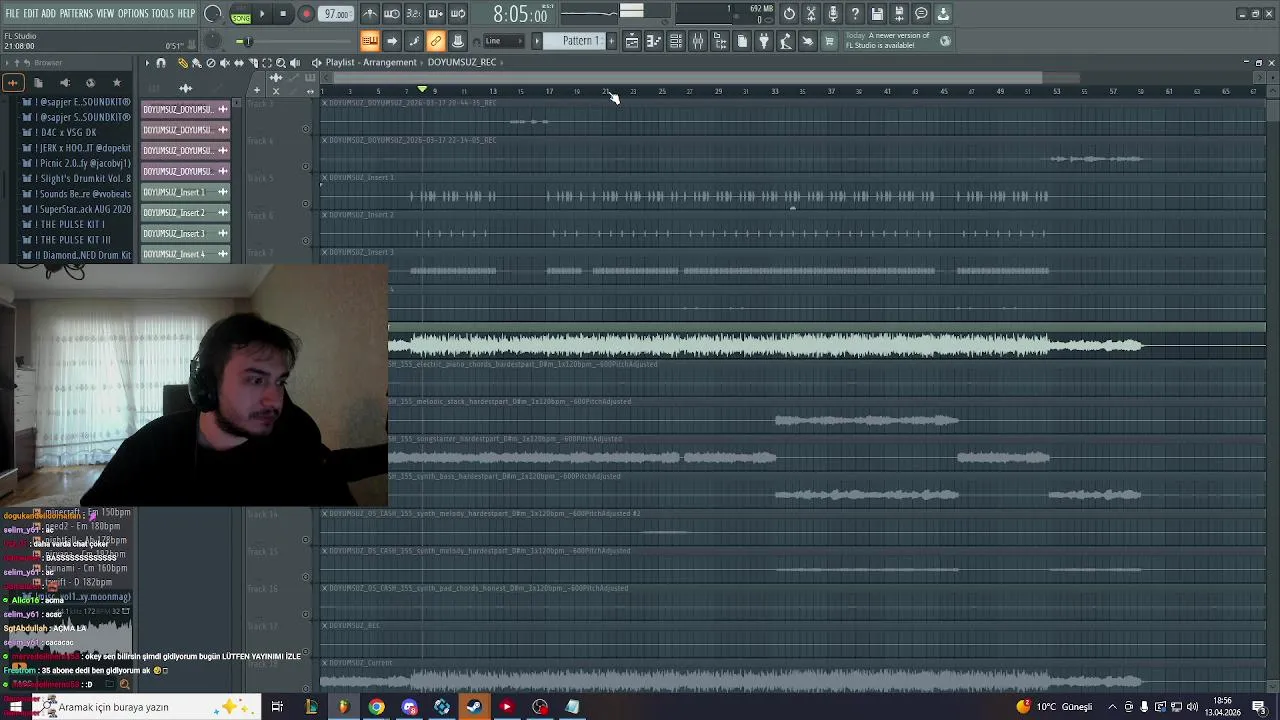Image resolution: width=1280 pixels, height=720 pixels.
Task: Click the one-click audio recording microphone icon
Action: [833, 14]
